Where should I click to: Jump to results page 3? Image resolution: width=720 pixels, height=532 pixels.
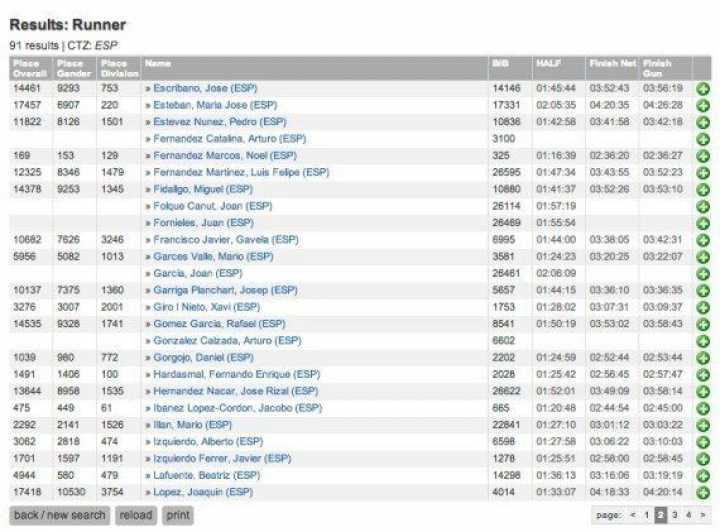[x=675, y=515]
